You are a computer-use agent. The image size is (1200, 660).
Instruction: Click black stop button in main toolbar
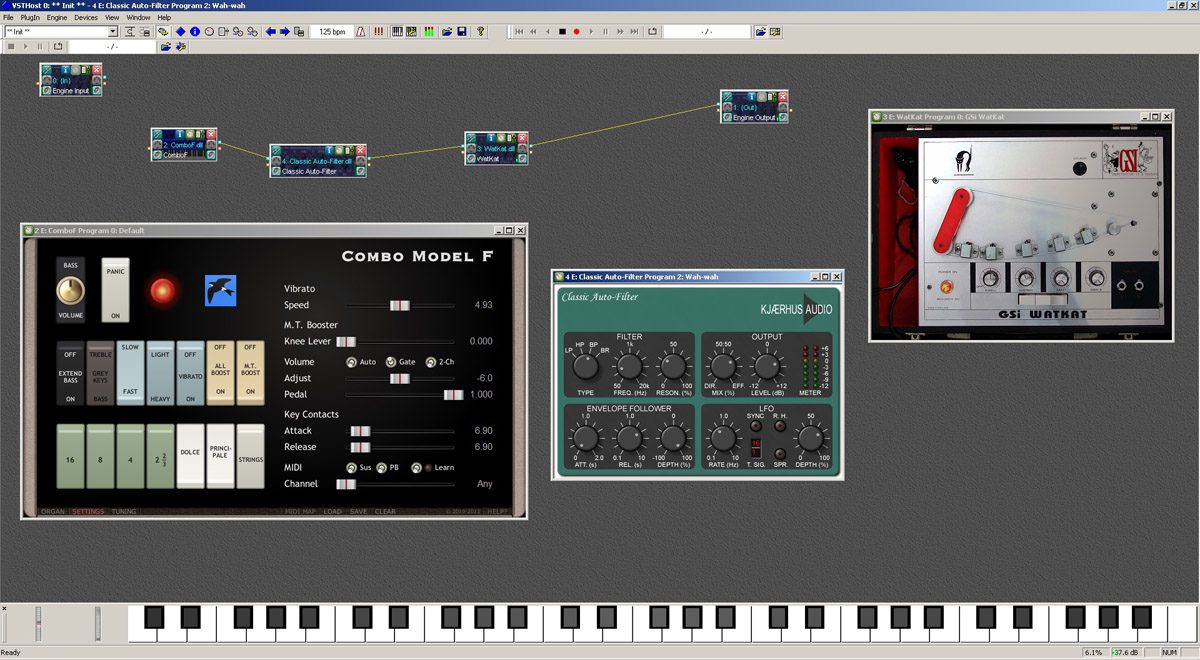562,32
